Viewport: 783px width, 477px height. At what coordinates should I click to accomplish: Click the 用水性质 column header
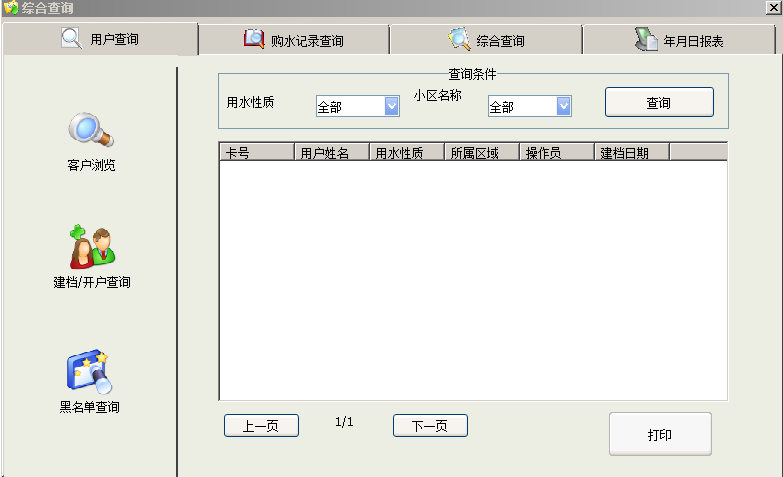coord(407,152)
